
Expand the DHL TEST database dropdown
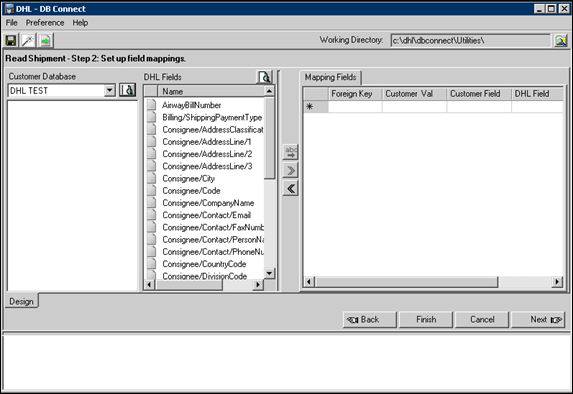point(109,90)
